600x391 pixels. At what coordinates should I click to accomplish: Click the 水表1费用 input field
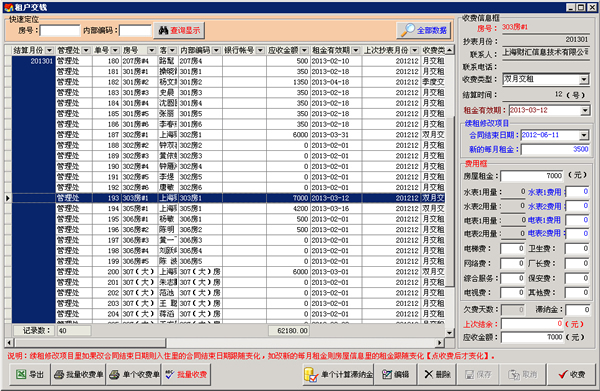tap(577, 192)
